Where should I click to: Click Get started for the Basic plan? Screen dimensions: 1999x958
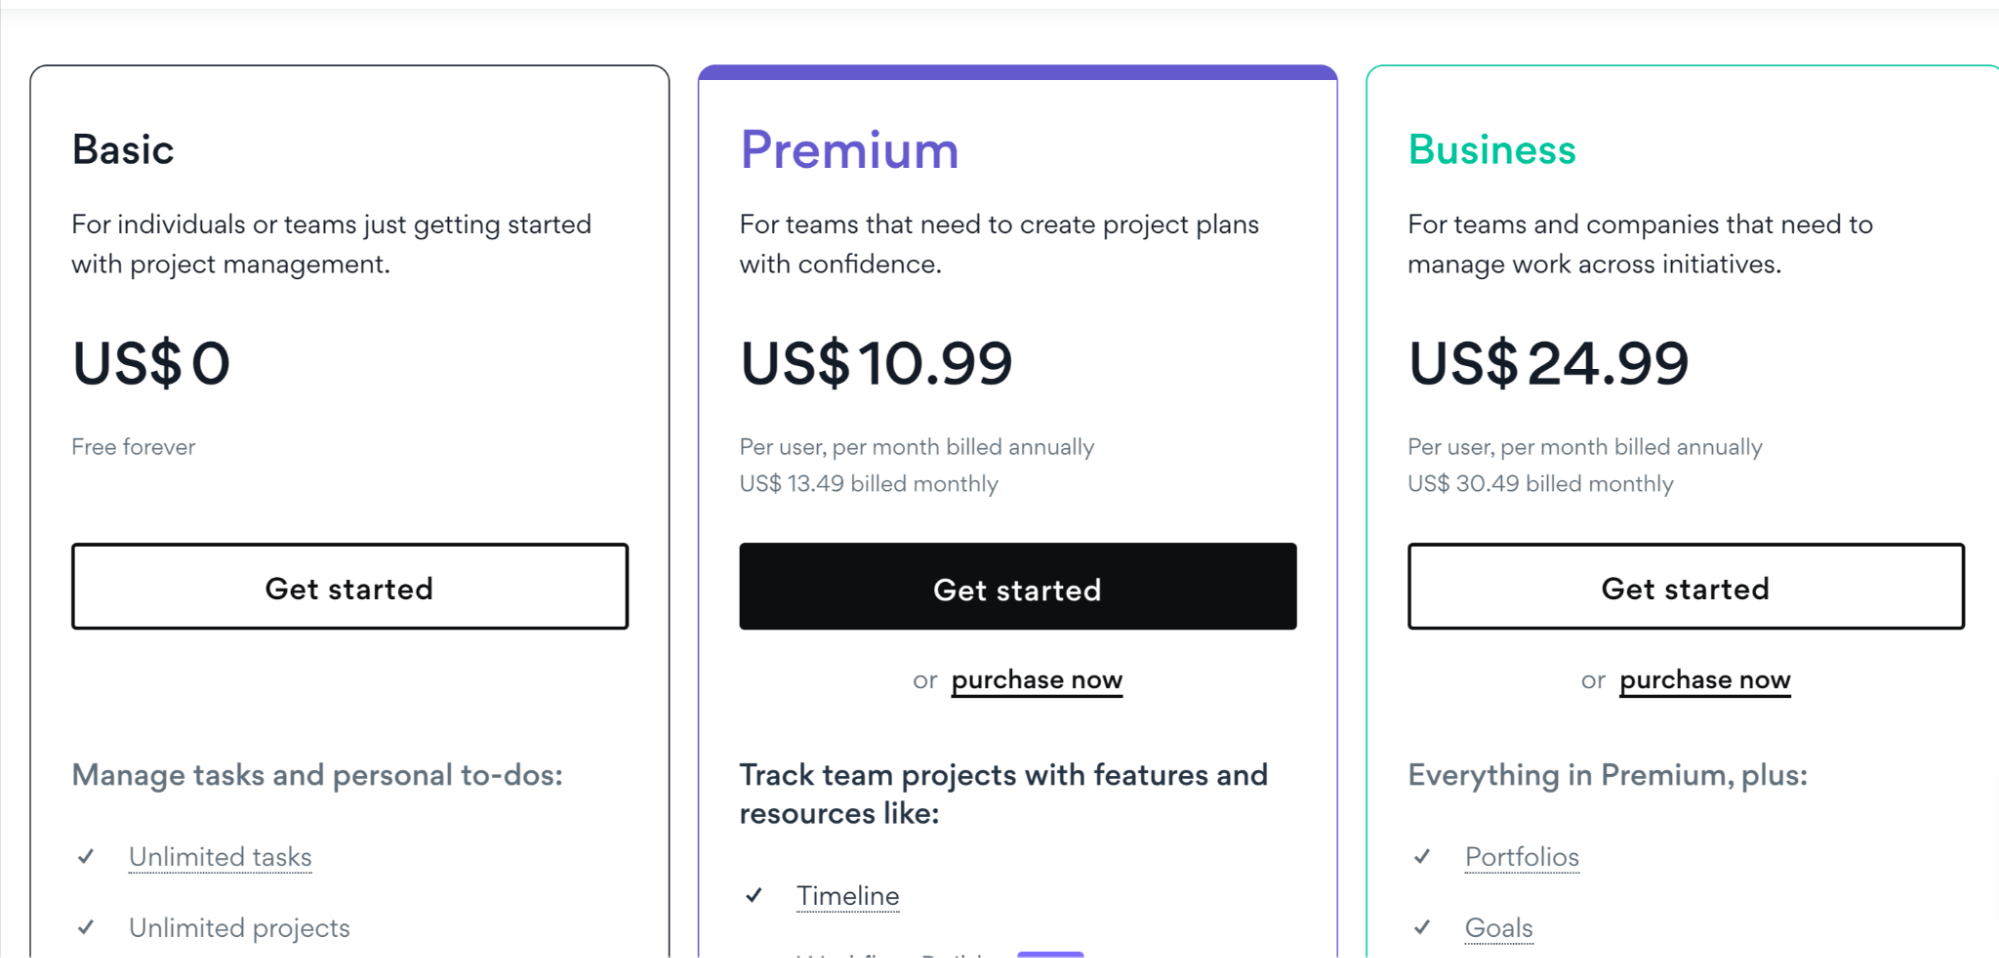pos(349,587)
